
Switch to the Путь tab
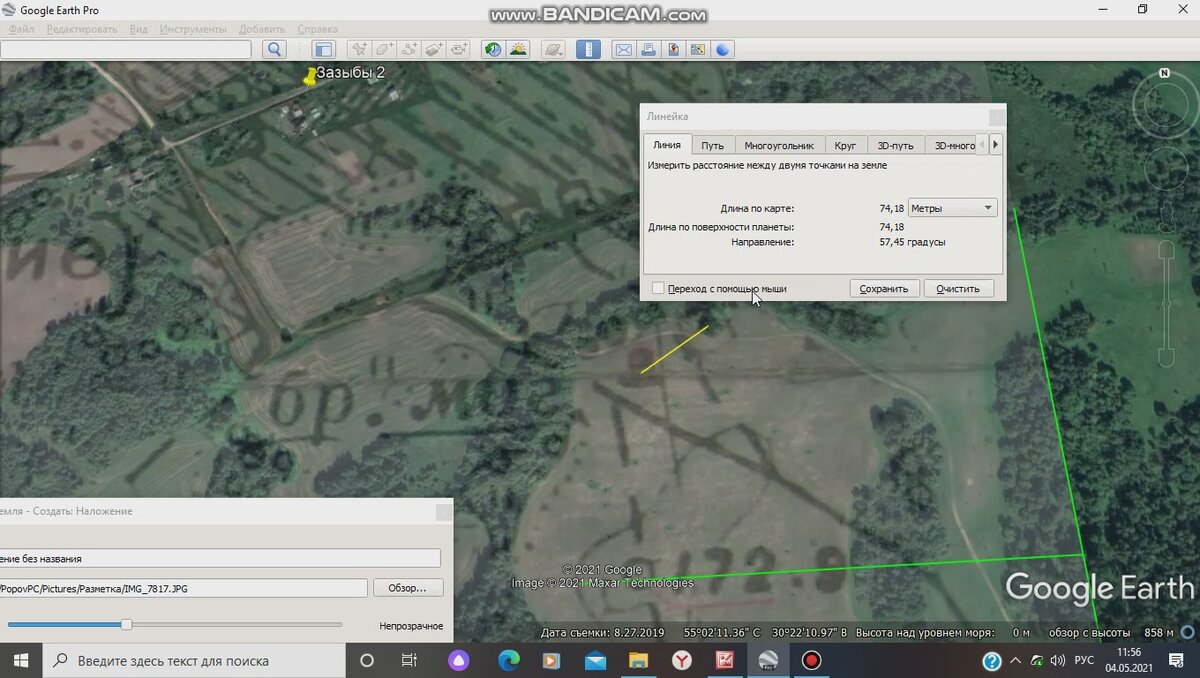pos(713,145)
